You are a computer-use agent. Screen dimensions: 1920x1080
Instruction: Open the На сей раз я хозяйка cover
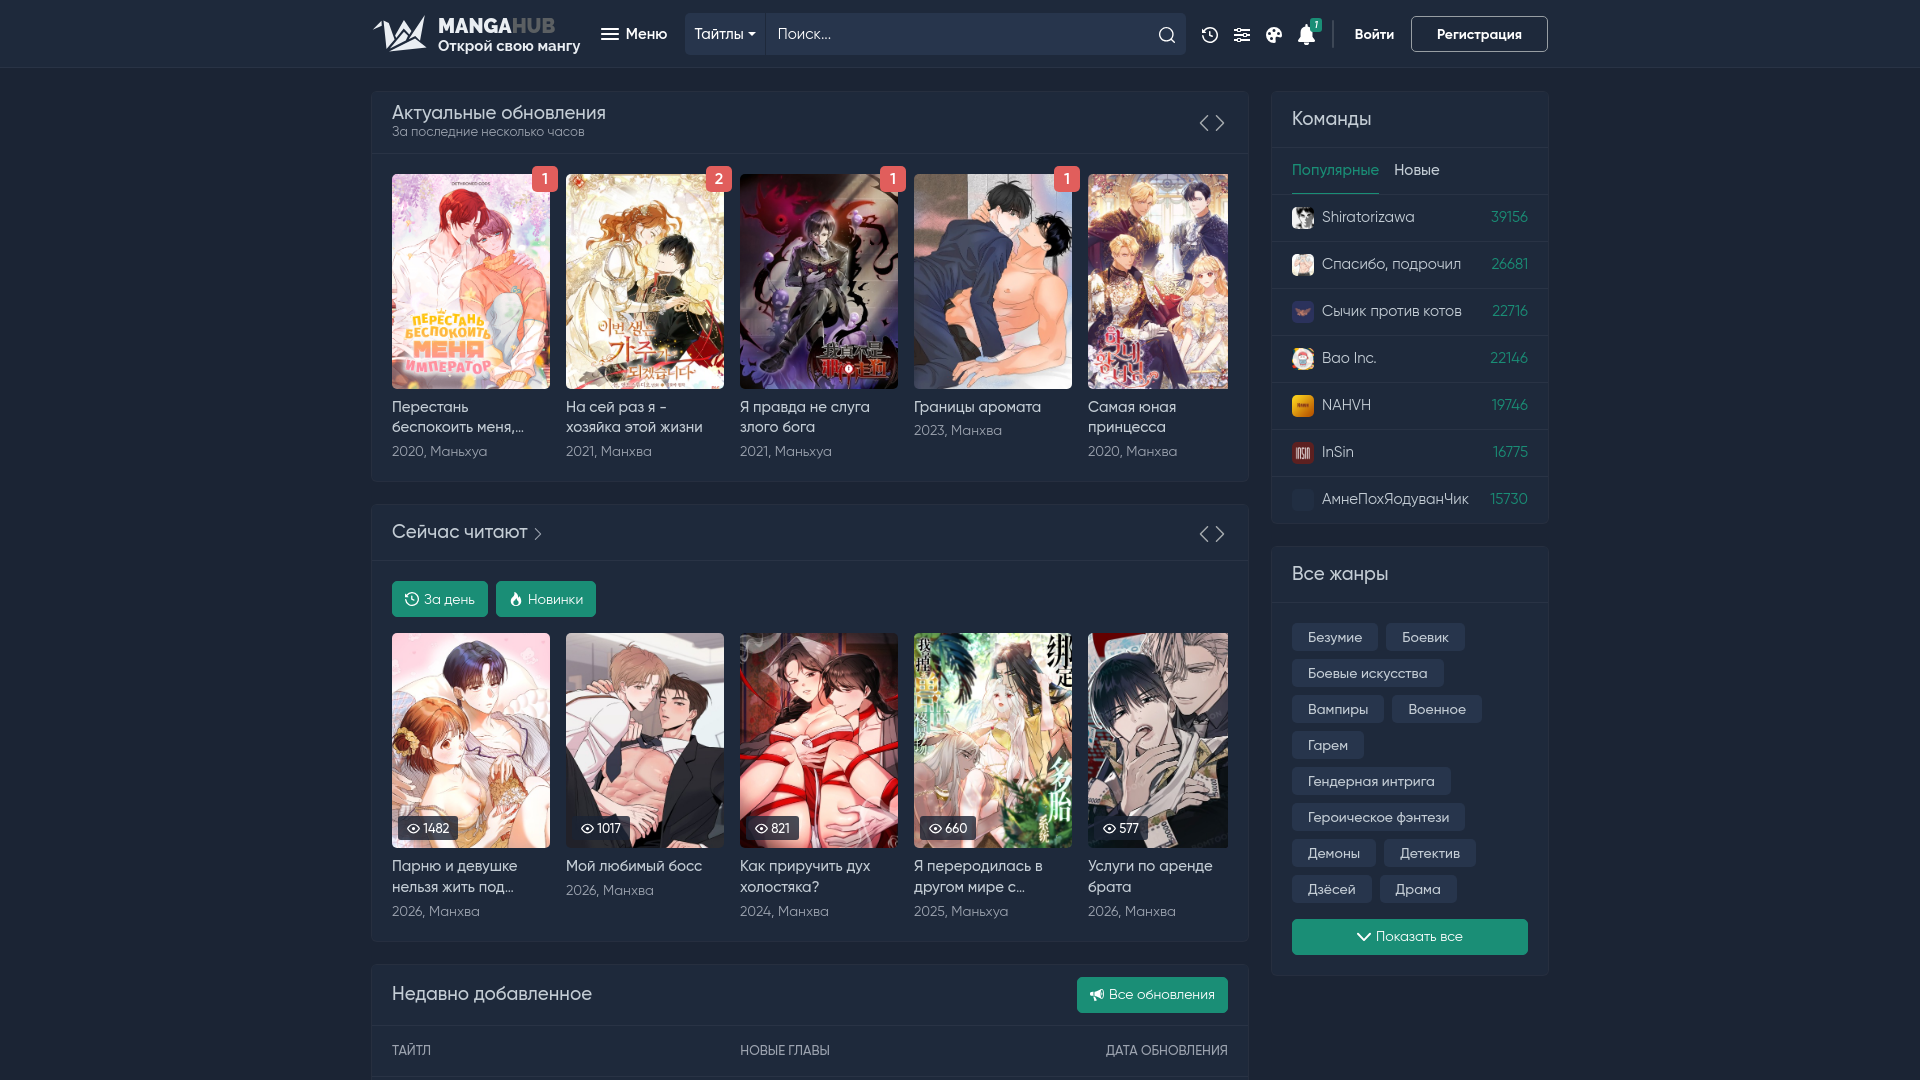[645, 282]
